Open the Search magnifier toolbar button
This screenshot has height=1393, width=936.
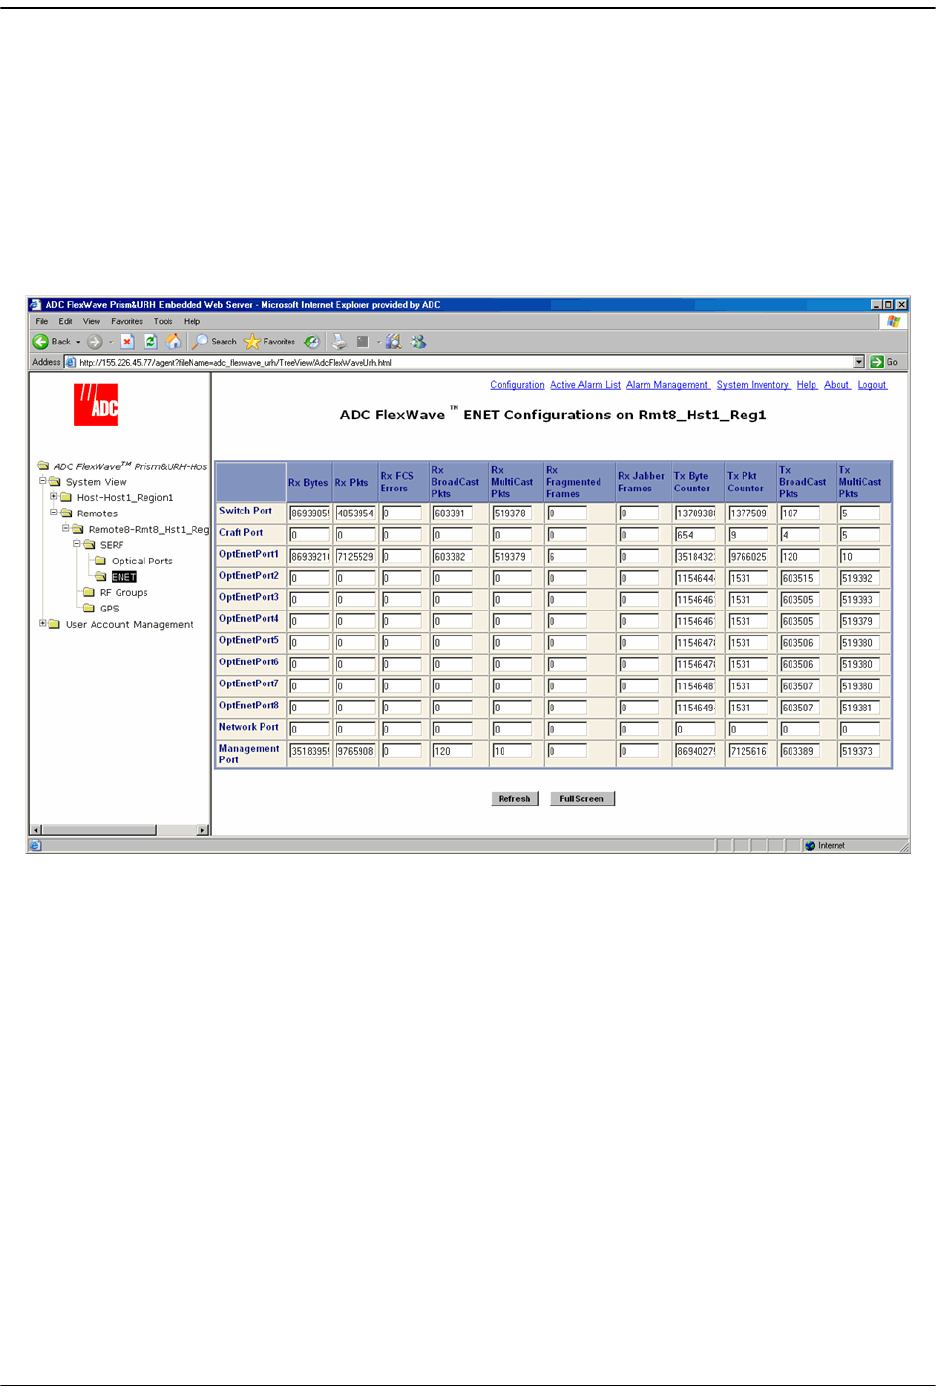click(x=215, y=342)
